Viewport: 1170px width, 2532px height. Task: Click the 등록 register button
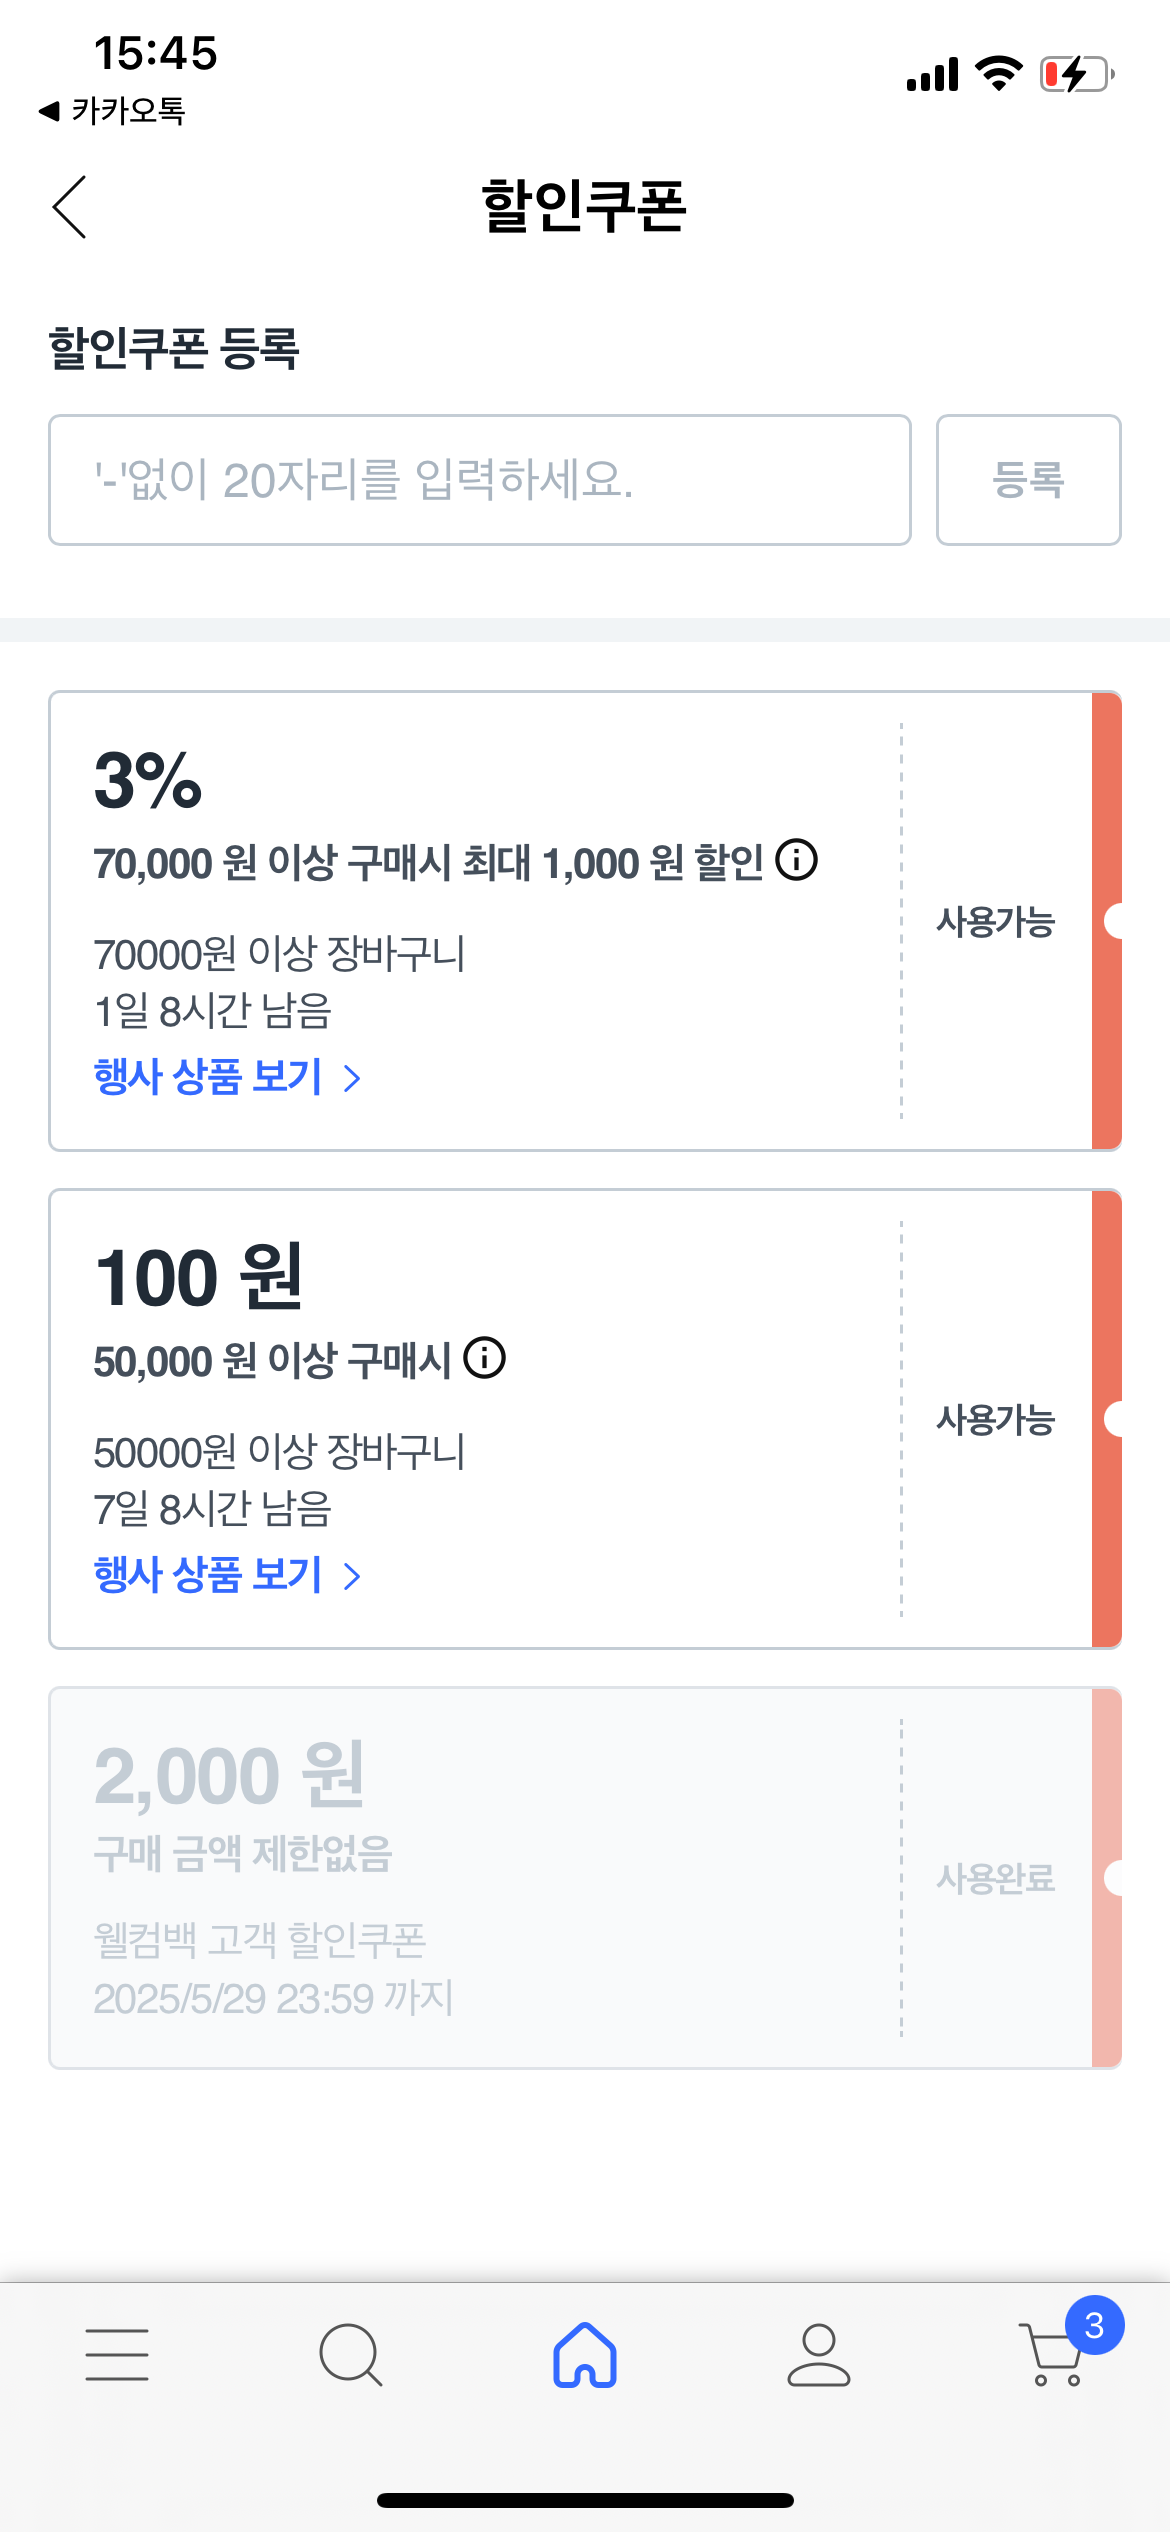1029,480
